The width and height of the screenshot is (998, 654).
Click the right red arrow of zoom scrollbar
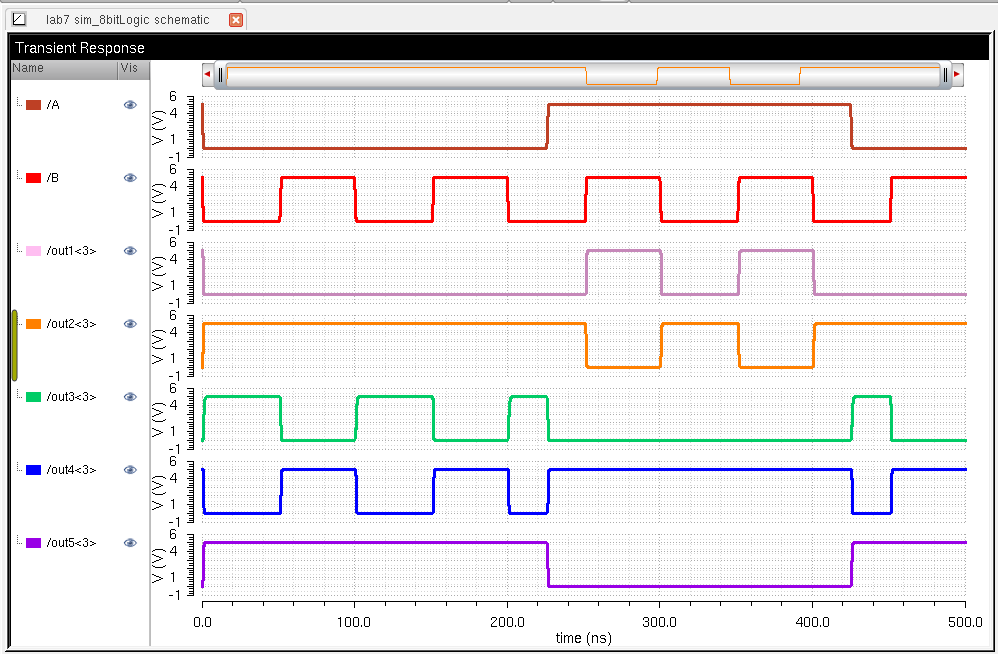tap(956, 74)
